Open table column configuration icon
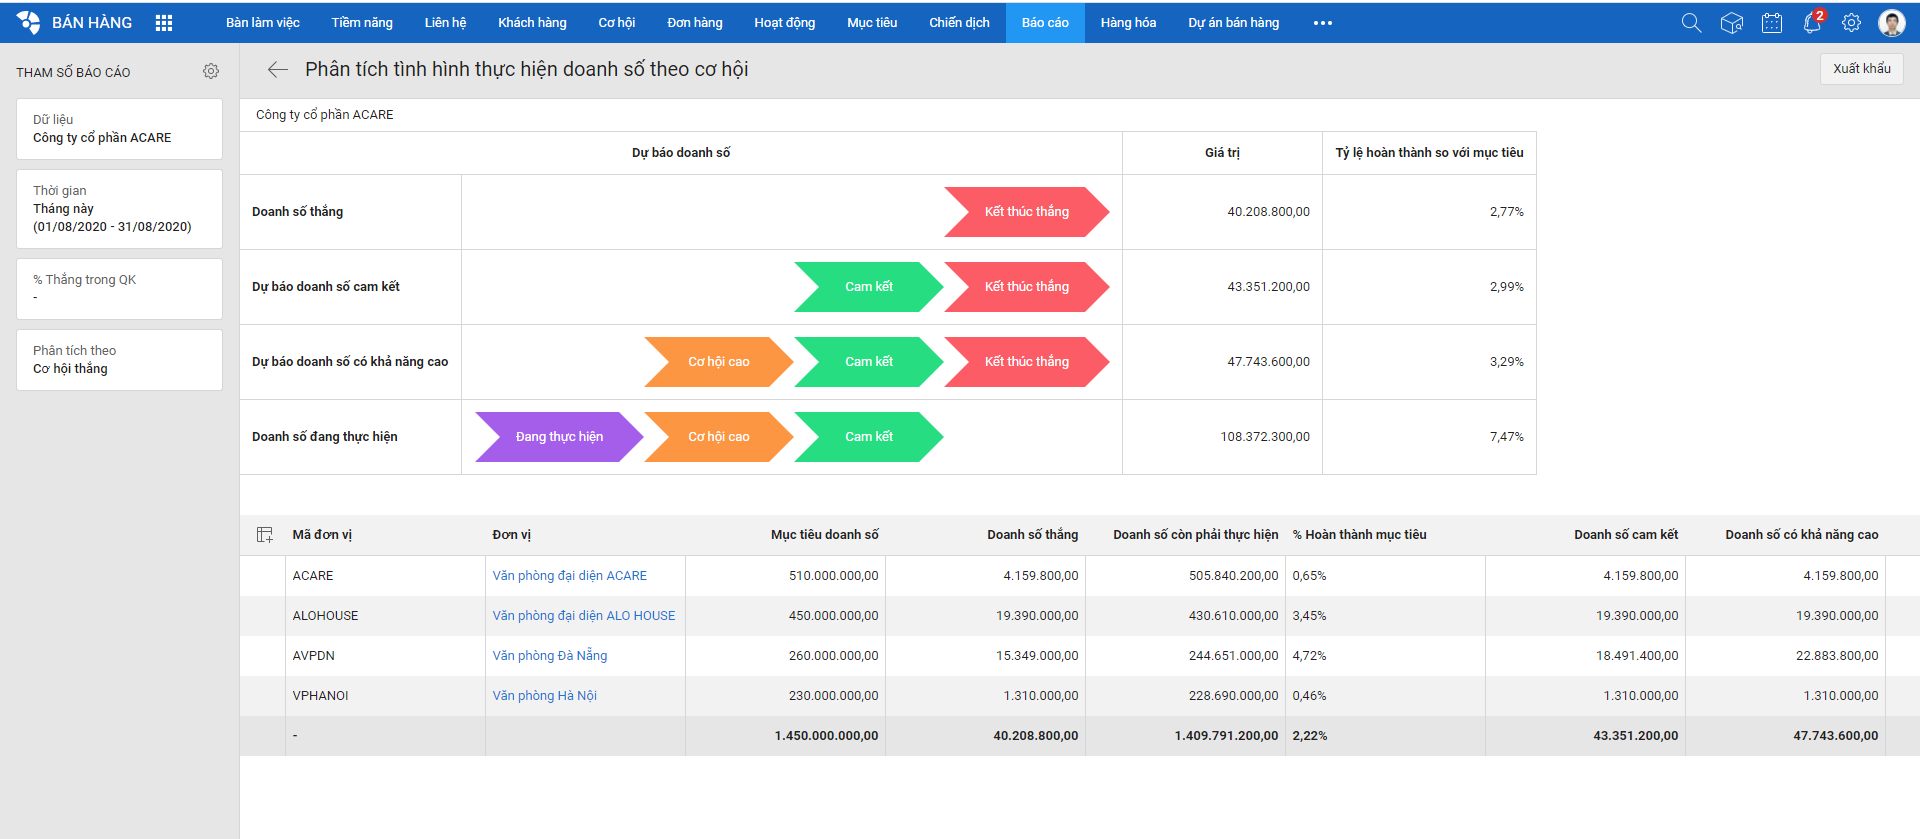Image resolution: width=1920 pixels, height=839 pixels. click(265, 535)
